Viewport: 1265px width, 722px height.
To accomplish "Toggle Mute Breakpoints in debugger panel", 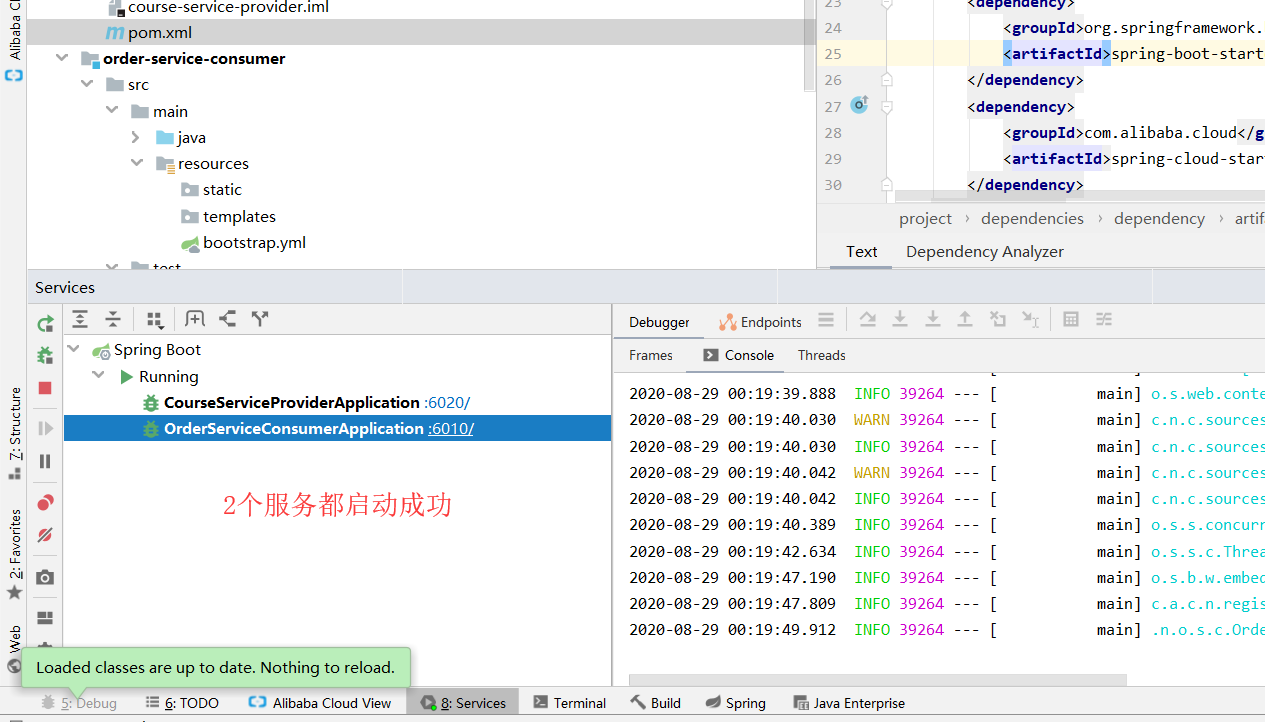I will [x=44, y=535].
